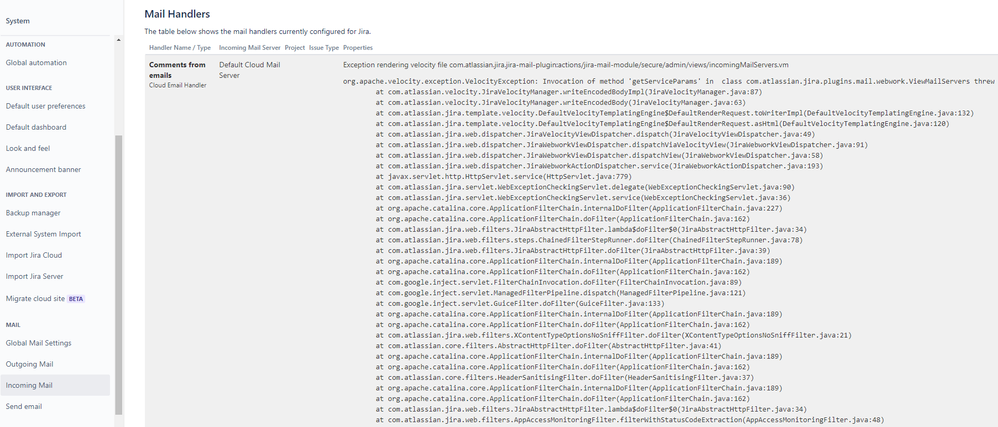Click the AppAccessMonitoringFilter.java:48 stack line
Screen dimensions: 998x427
pyautogui.click(x=629, y=420)
